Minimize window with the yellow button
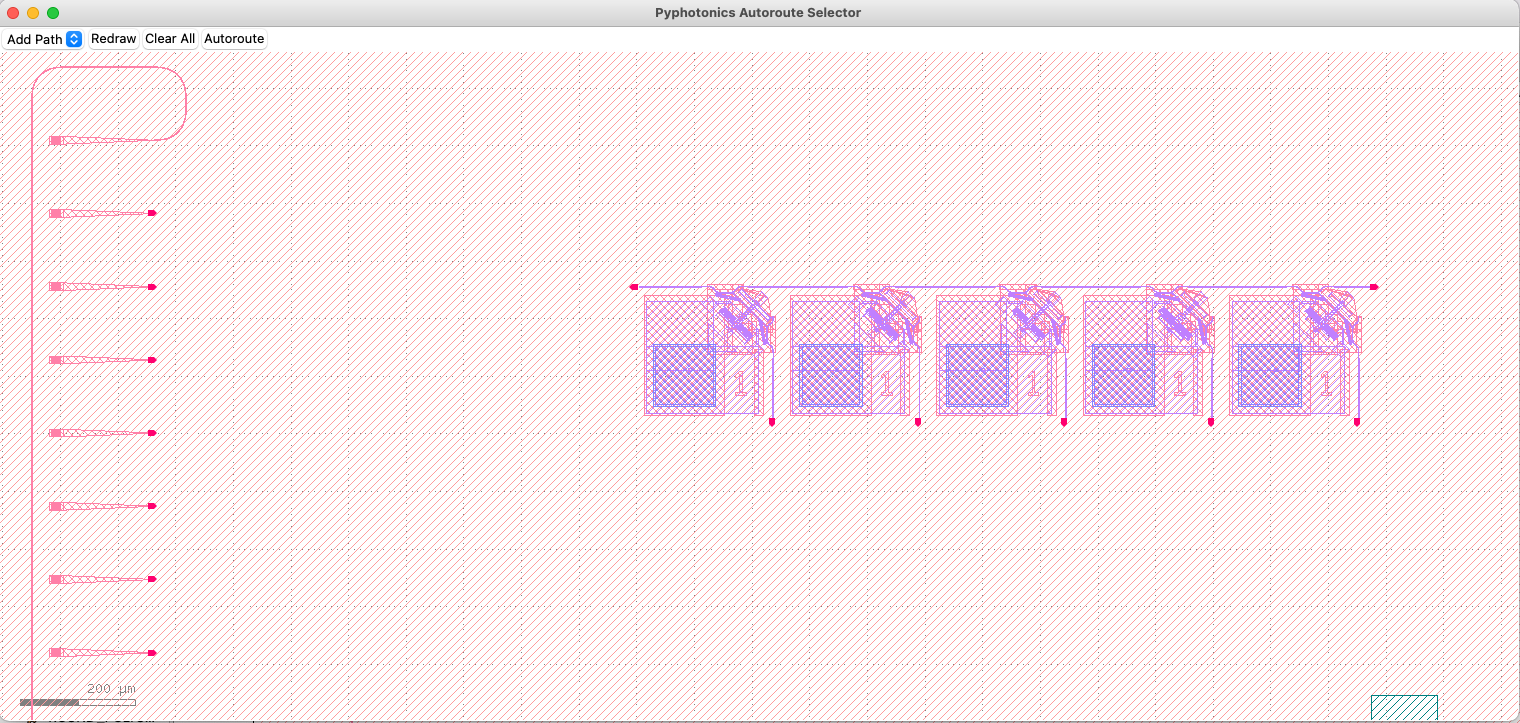 [x=33, y=13]
